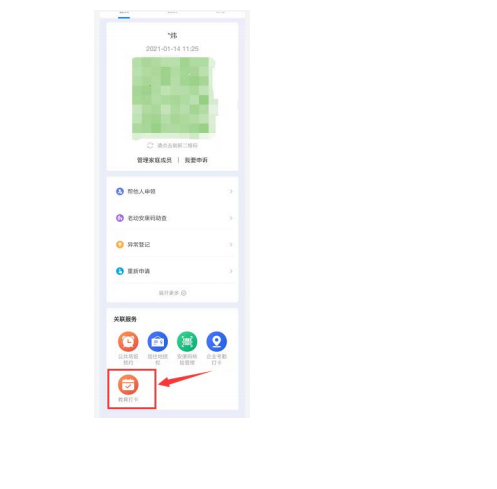This screenshot has width=497, height=489.
Task: Click the orange icon beside 异常登记
Action: coord(120,244)
